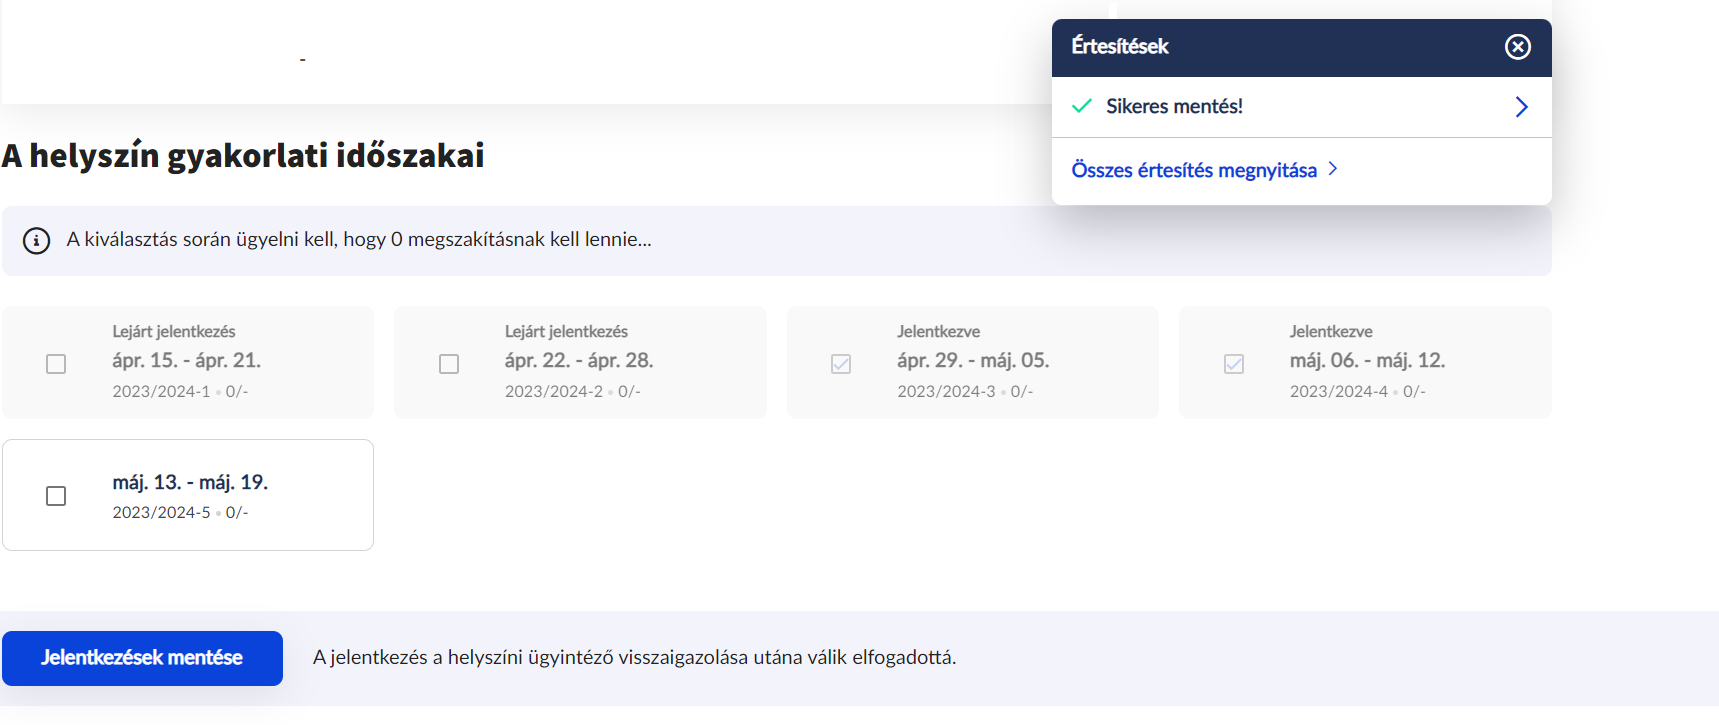
Task: Click the máj. 13. - máj. 19. date label
Action: coord(190,482)
